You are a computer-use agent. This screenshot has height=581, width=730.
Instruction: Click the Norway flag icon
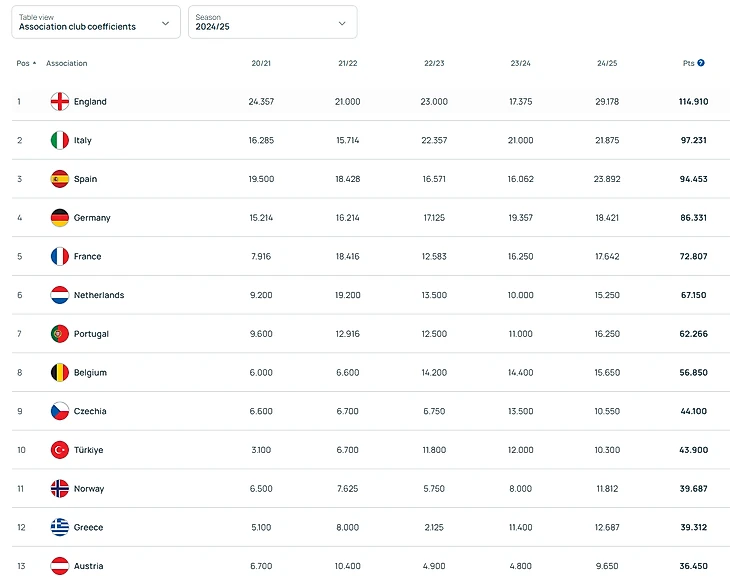pos(60,489)
